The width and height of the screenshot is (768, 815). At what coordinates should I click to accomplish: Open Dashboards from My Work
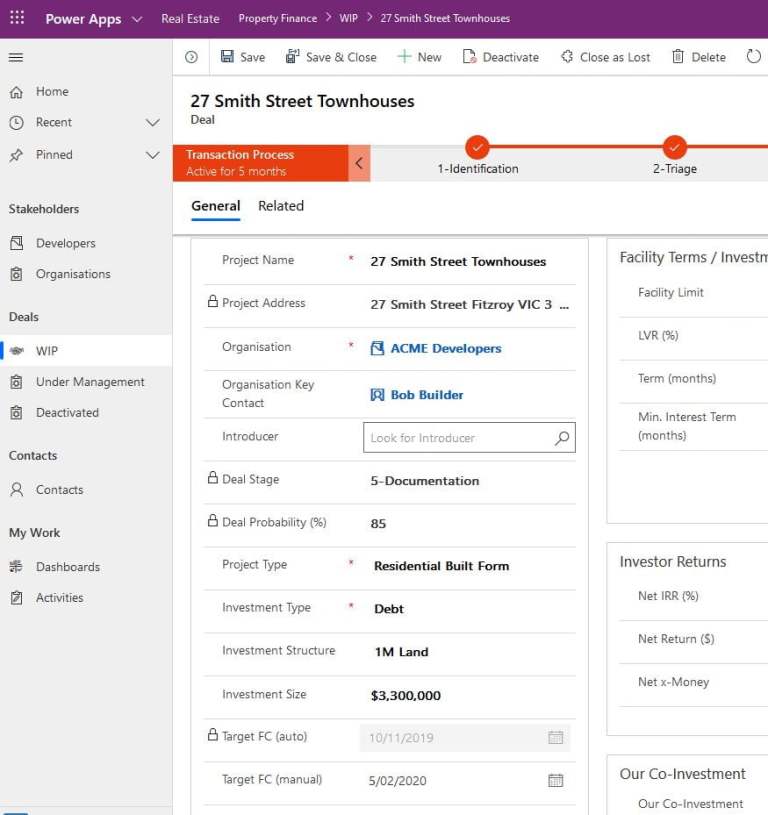86,567
